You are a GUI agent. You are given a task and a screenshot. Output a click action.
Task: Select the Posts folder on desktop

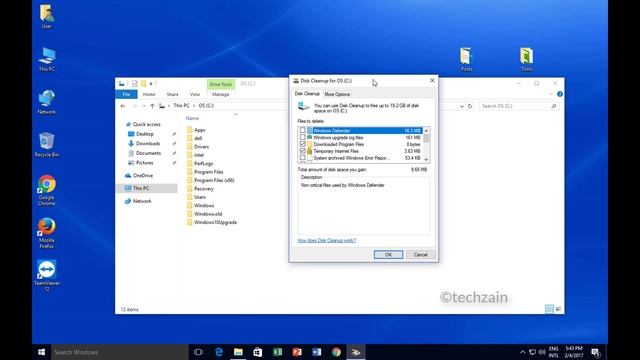click(466, 59)
